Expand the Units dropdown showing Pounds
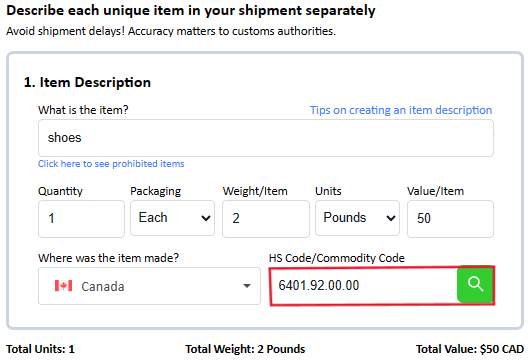Image resolution: width=532 pixels, height=364 pixels. [357, 218]
